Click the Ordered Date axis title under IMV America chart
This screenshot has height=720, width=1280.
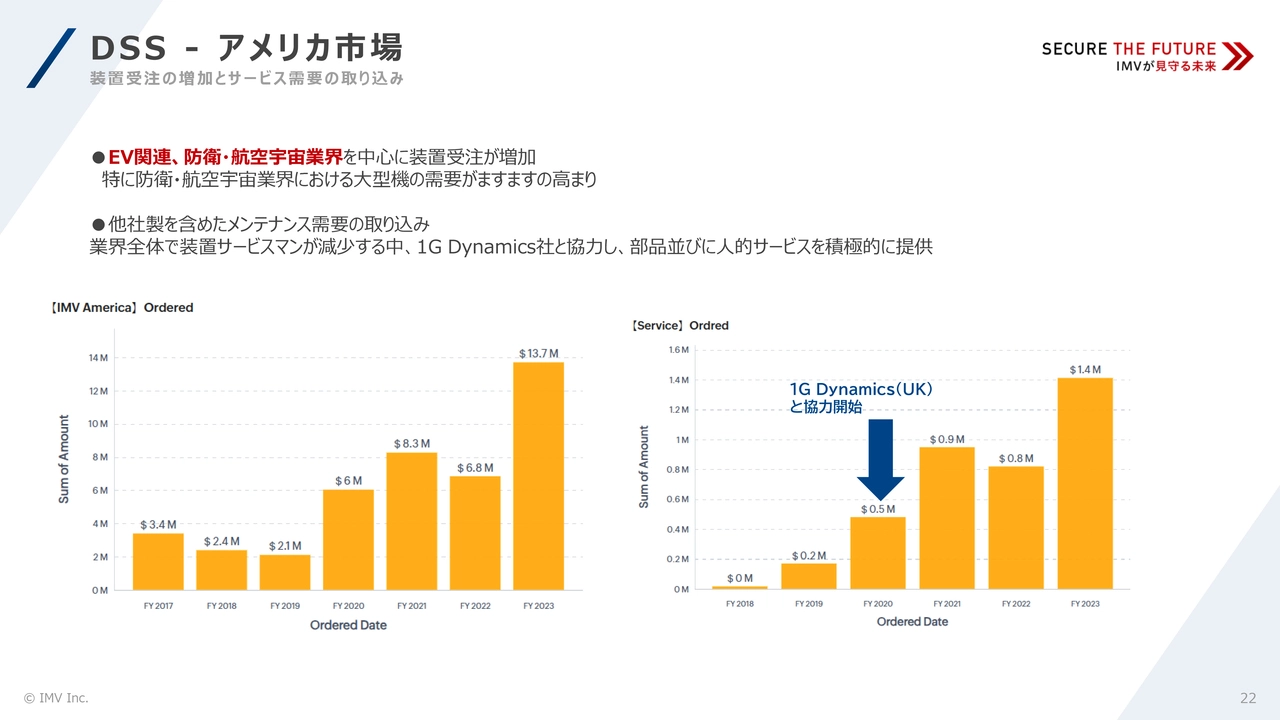coord(348,625)
